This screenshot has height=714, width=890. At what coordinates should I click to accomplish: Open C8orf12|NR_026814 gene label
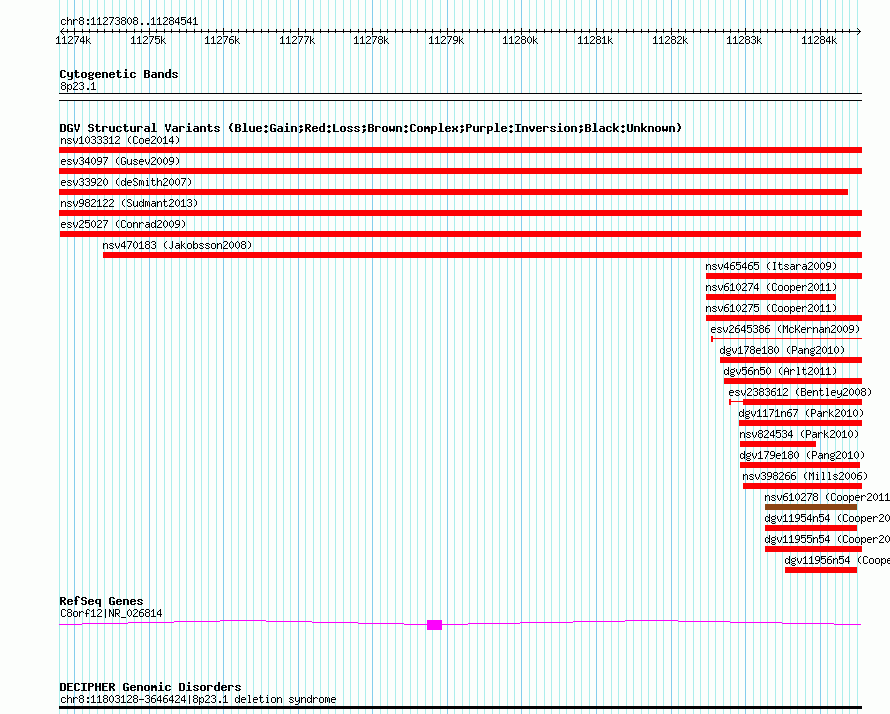111,614
